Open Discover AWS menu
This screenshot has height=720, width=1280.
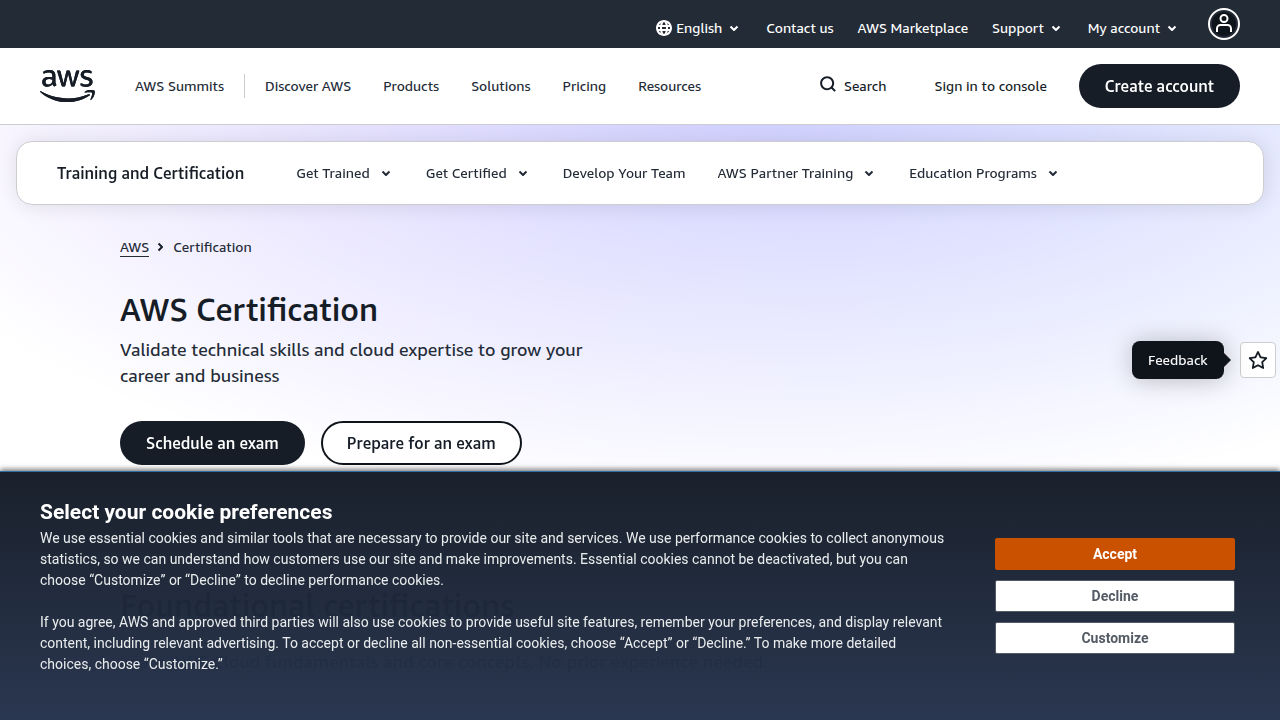pyautogui.click(x=308, y=86)
